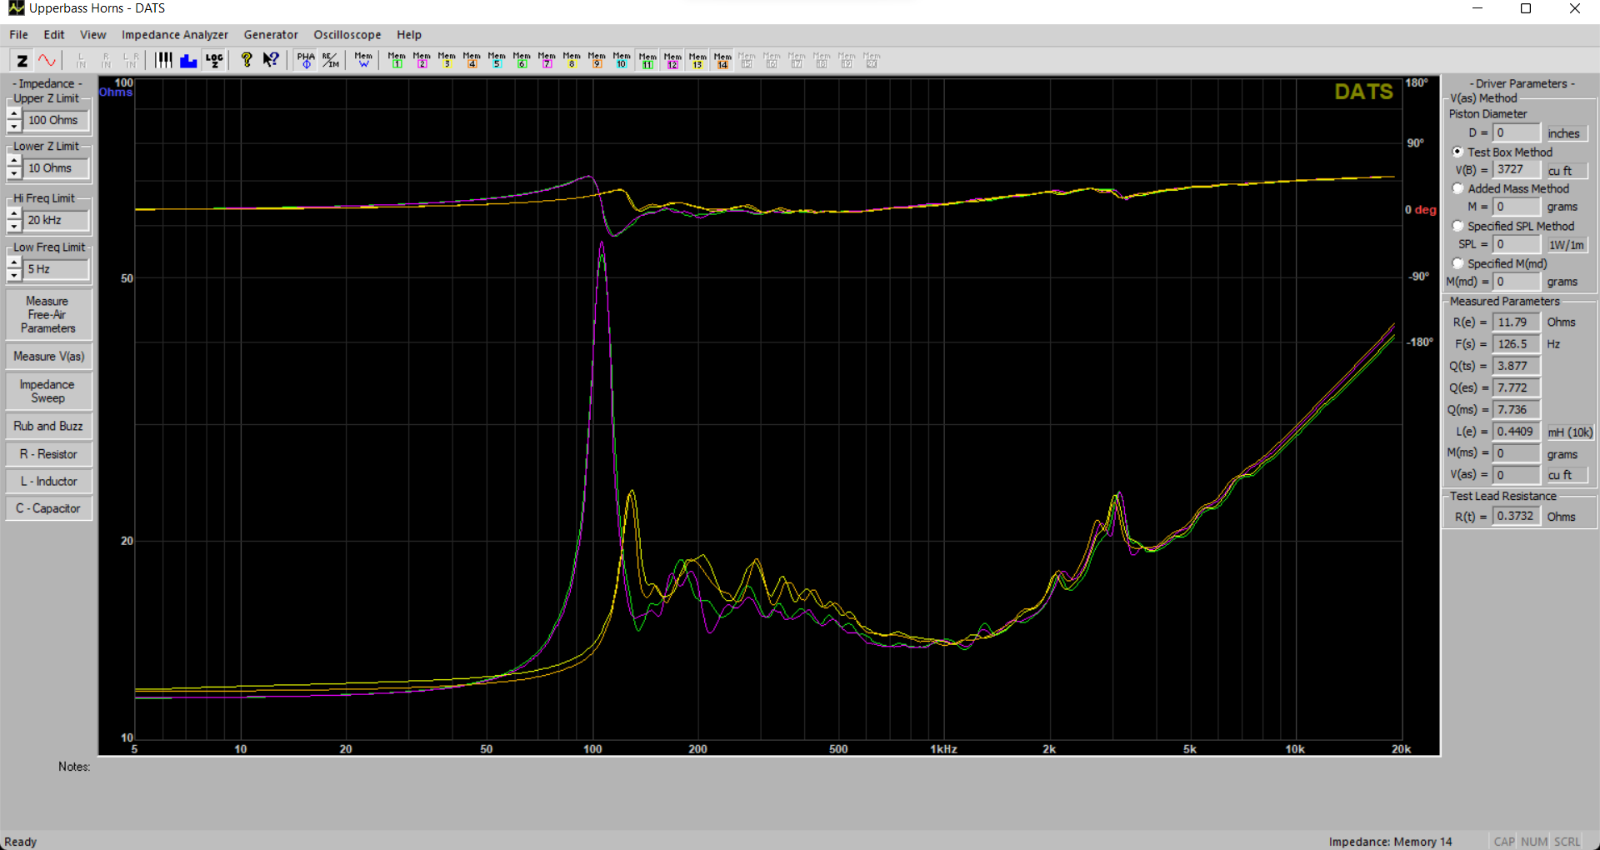Adjust the Lower Z Limit spinner arrows
Image resolution: width=1600 pixels, height=850 pixels.
(14, 168)
